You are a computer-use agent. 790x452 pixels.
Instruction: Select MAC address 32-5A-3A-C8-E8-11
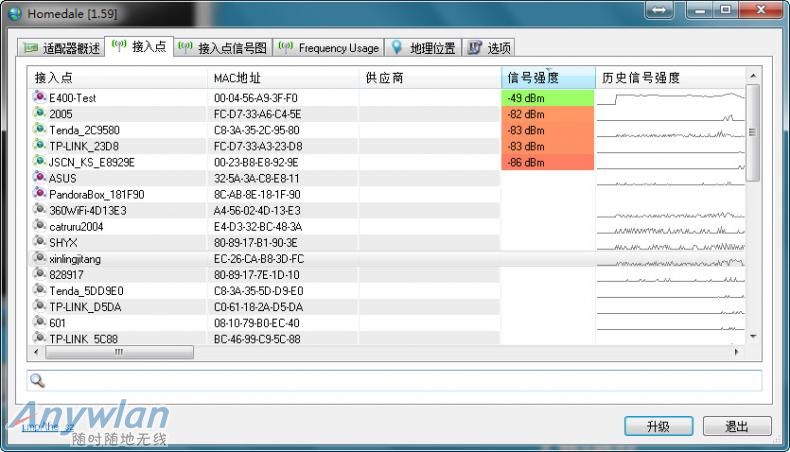(x=256, y=178)
